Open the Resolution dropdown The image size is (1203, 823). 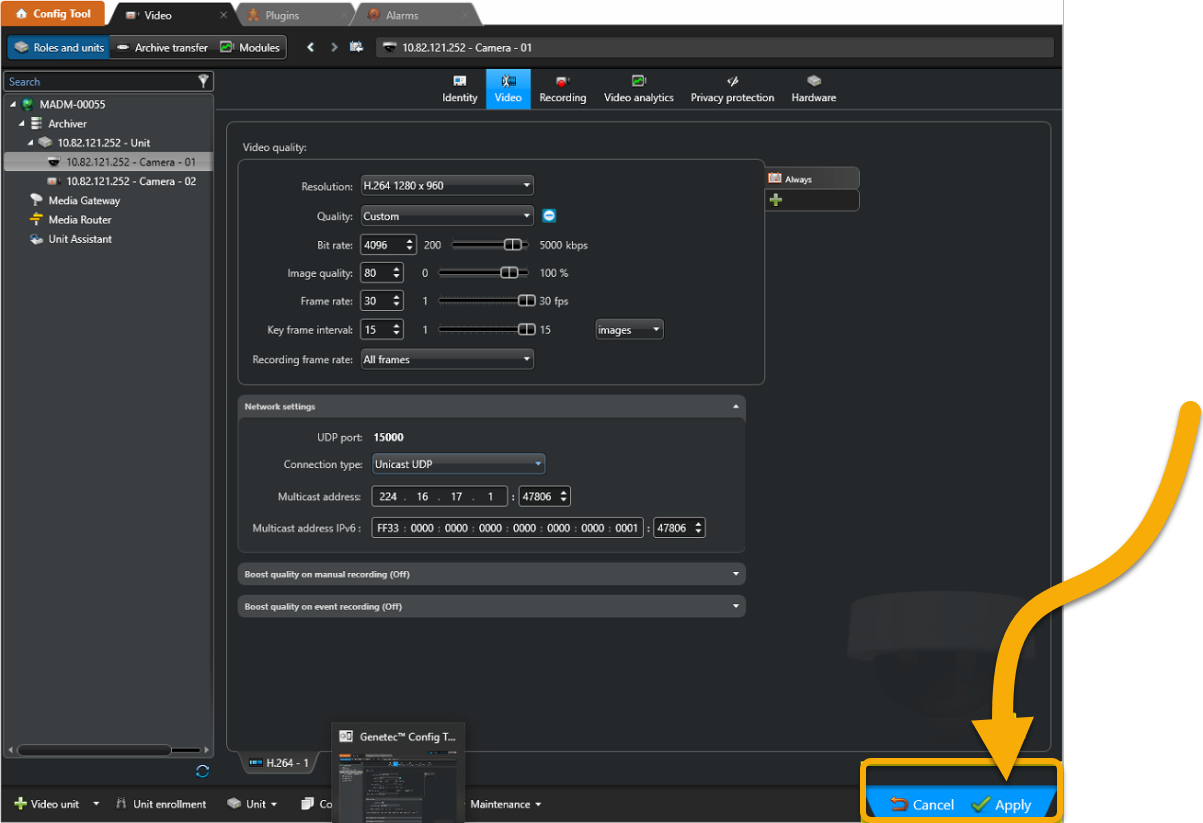click(527, 185)
